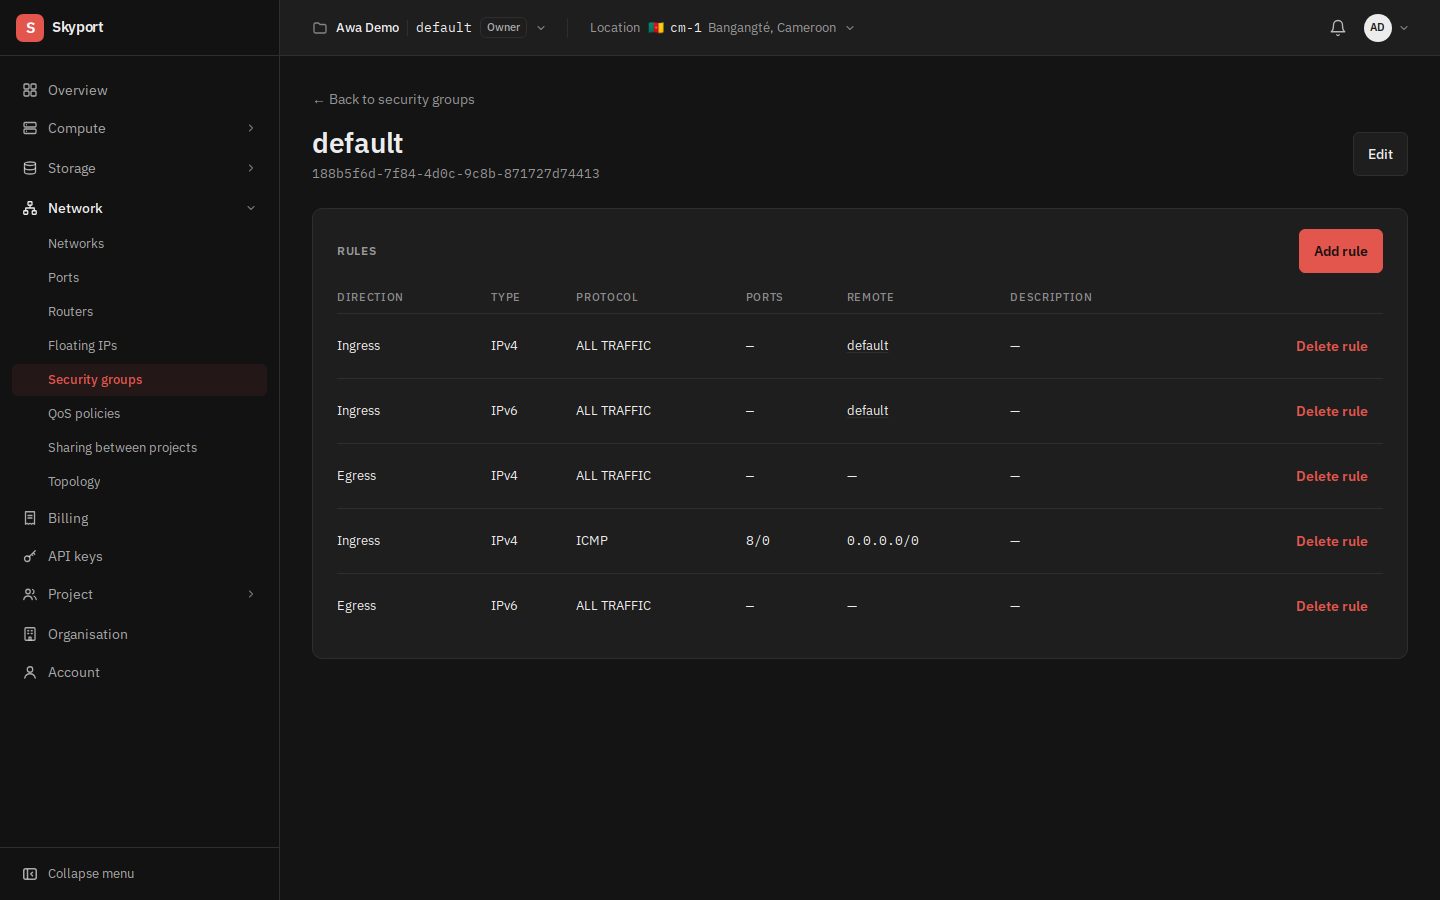Expand the Project submenu chevron
The height and width of the screenshot is (900, 1440).
point(251,594)
